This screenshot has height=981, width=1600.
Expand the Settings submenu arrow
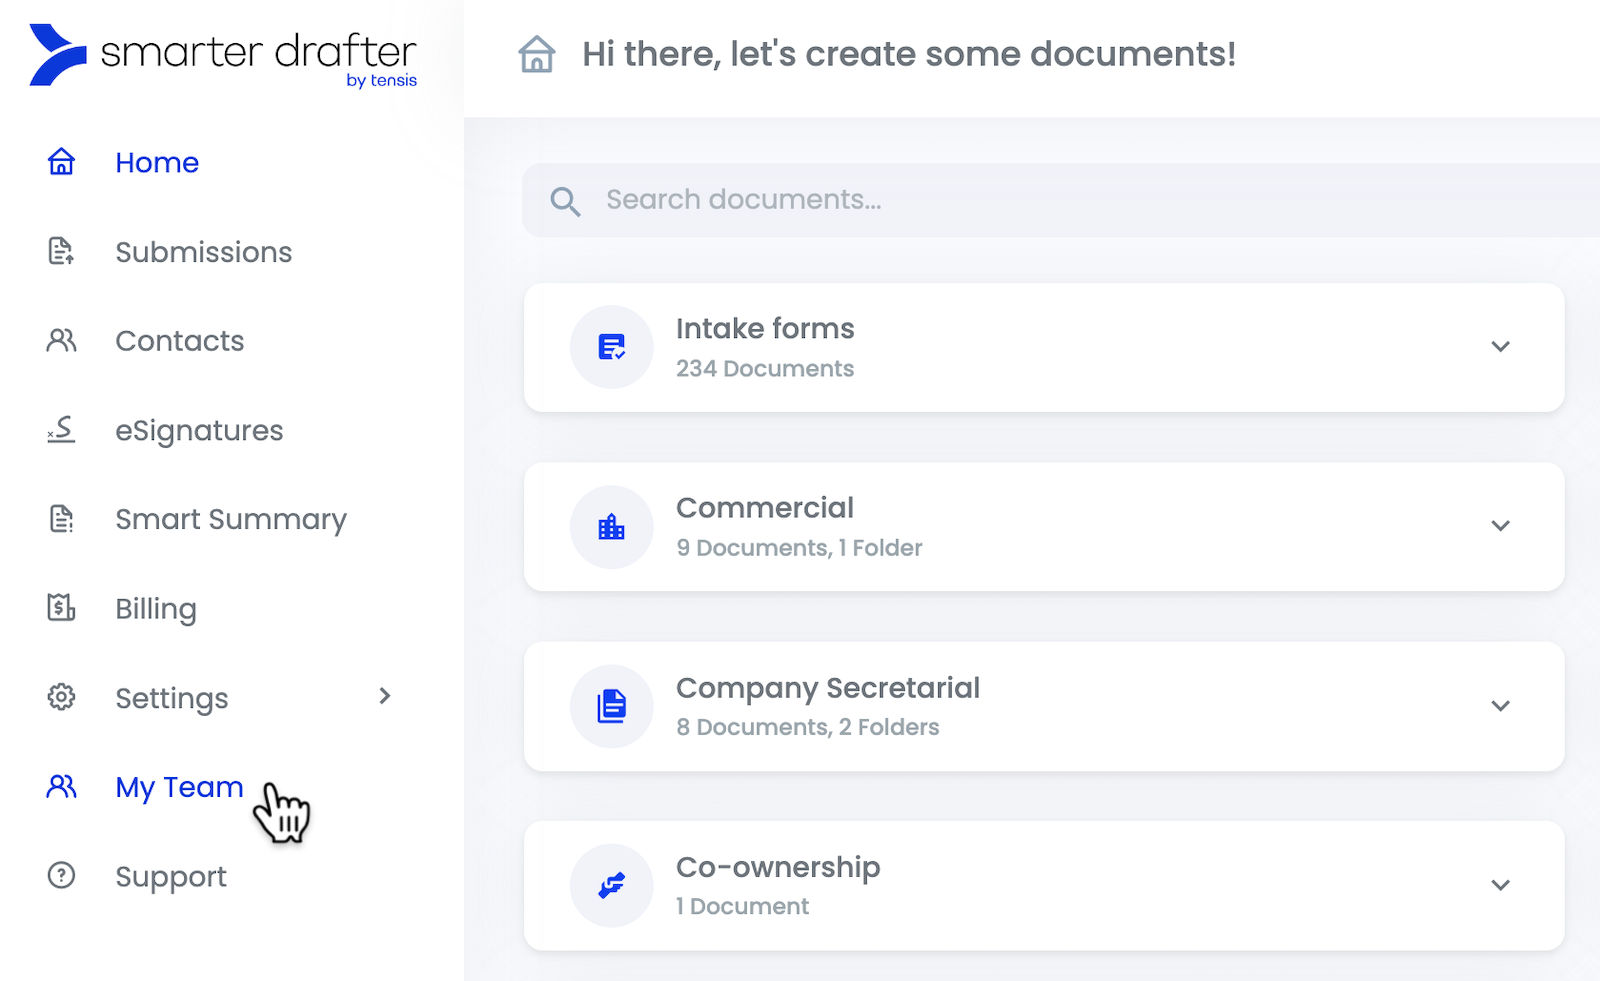tap(385, 697)
